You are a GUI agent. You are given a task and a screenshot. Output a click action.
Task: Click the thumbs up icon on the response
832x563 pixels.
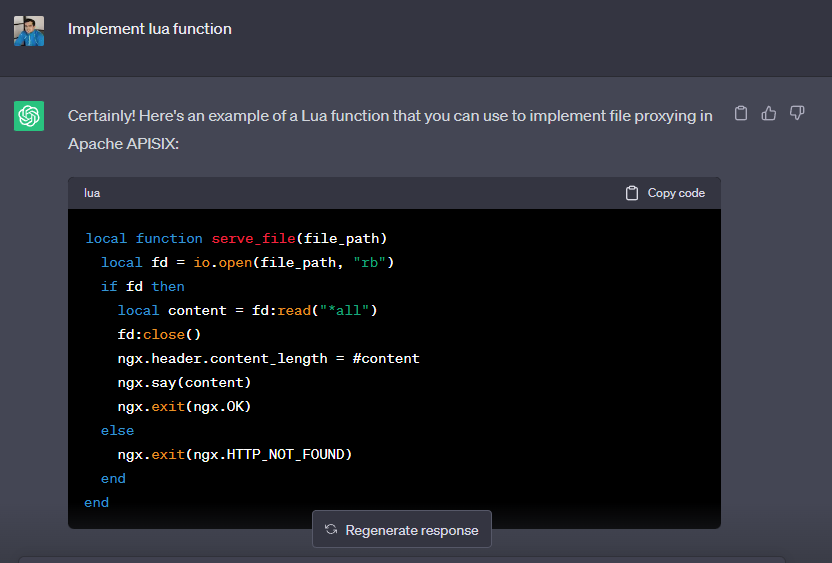point(769,113)
